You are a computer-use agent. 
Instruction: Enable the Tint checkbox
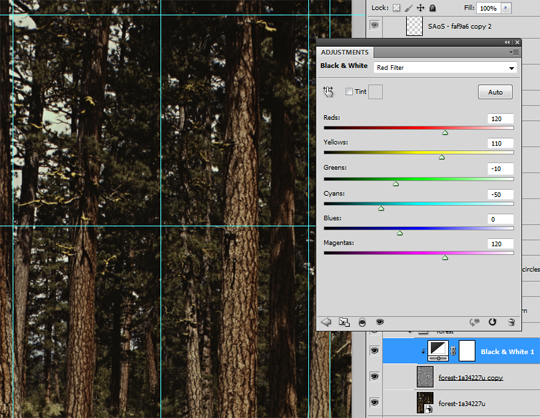pos(349,92)
